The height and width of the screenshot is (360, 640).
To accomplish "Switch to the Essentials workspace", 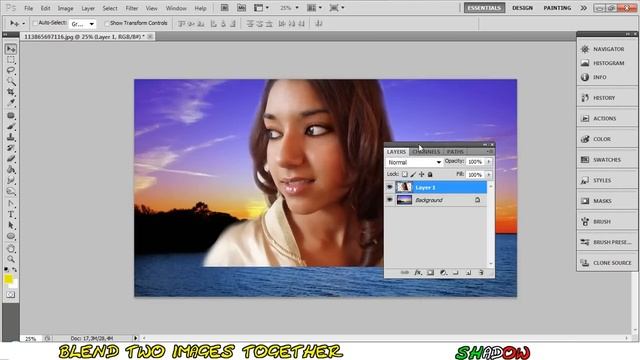I will coord(484,8).
